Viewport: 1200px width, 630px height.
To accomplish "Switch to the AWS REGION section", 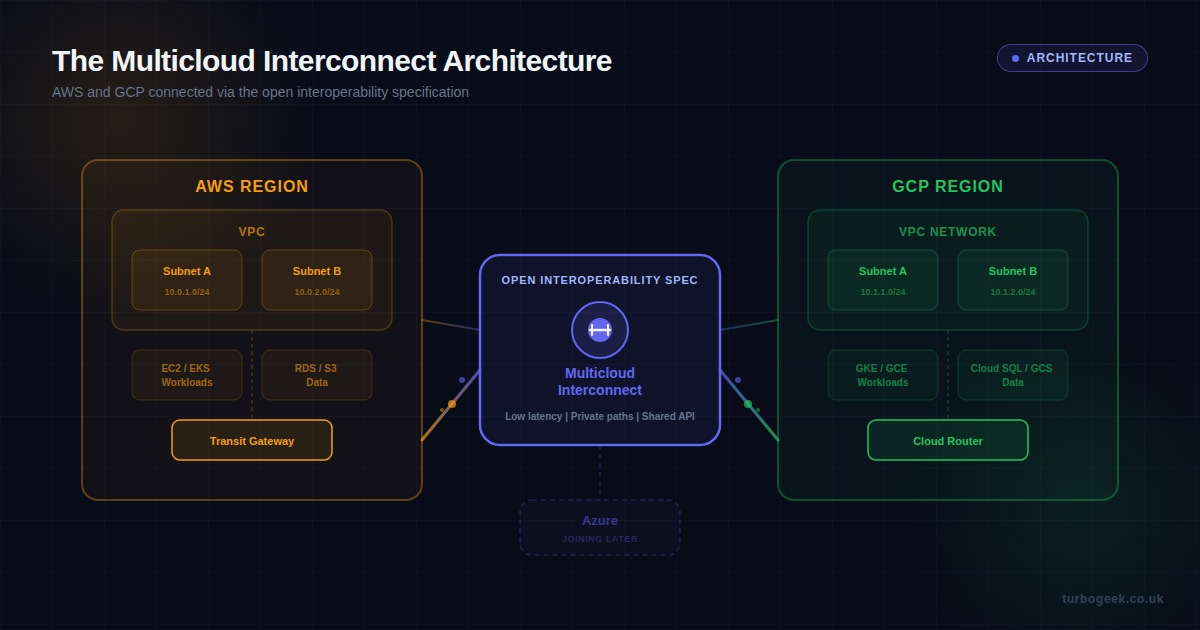I will point(252,186).
